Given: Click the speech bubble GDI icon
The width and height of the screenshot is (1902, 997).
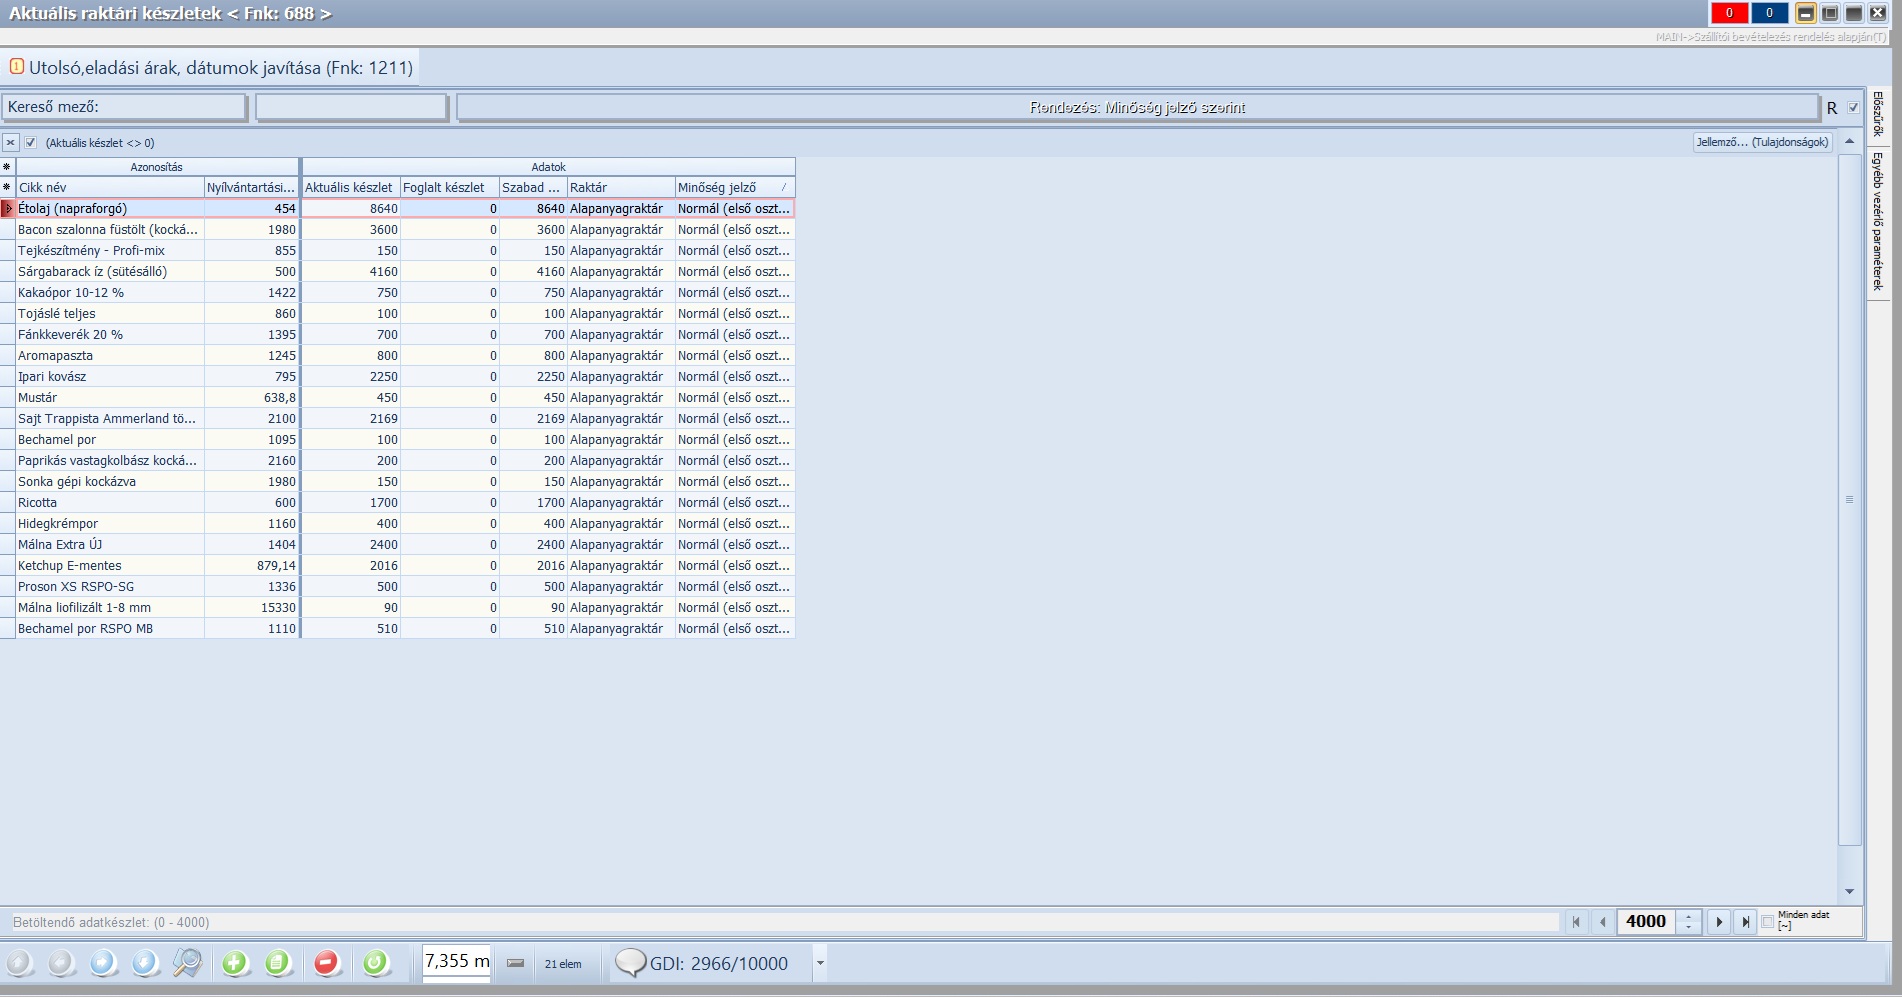Looking at the screenshot, I should [630, 963].
